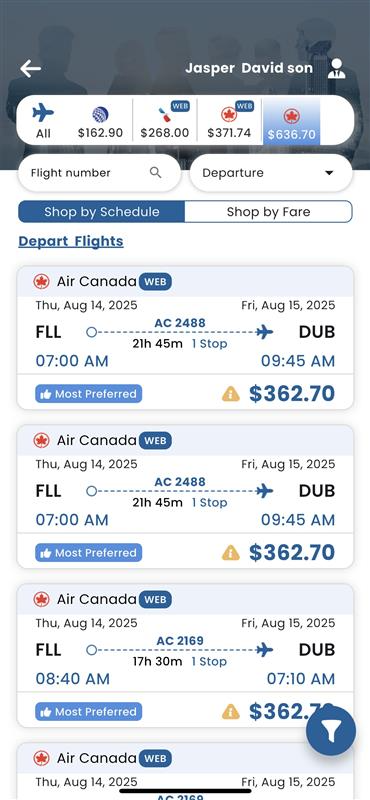Expand the Departure dropdown
370x800 pixels.
click(x=271, y=173)
